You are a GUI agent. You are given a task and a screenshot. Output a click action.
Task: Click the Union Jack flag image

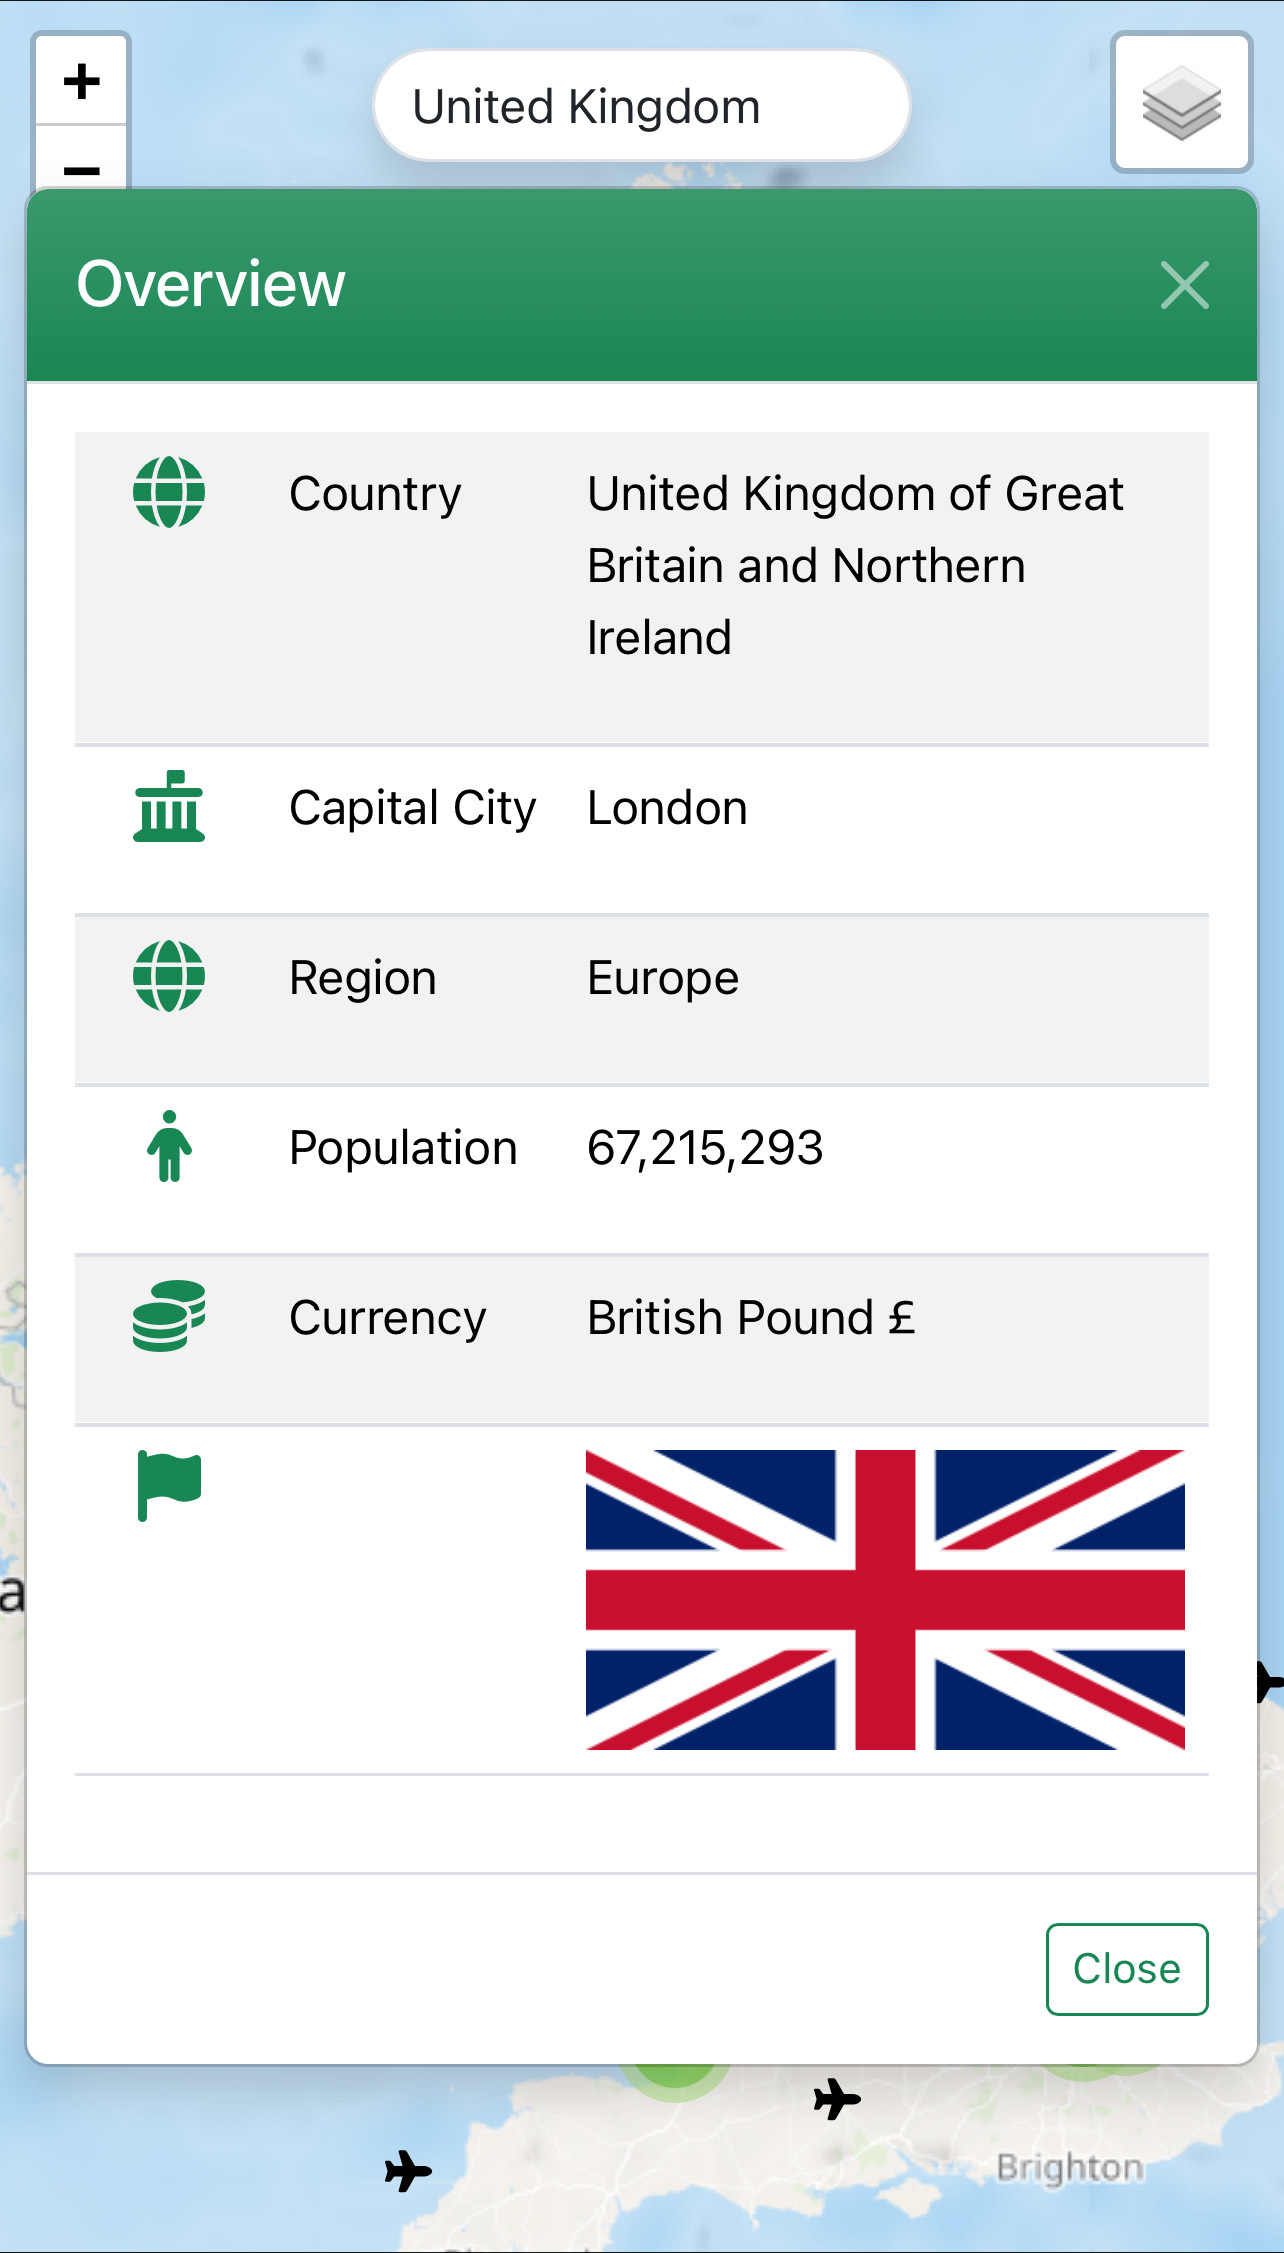[x=885, y=1599]
